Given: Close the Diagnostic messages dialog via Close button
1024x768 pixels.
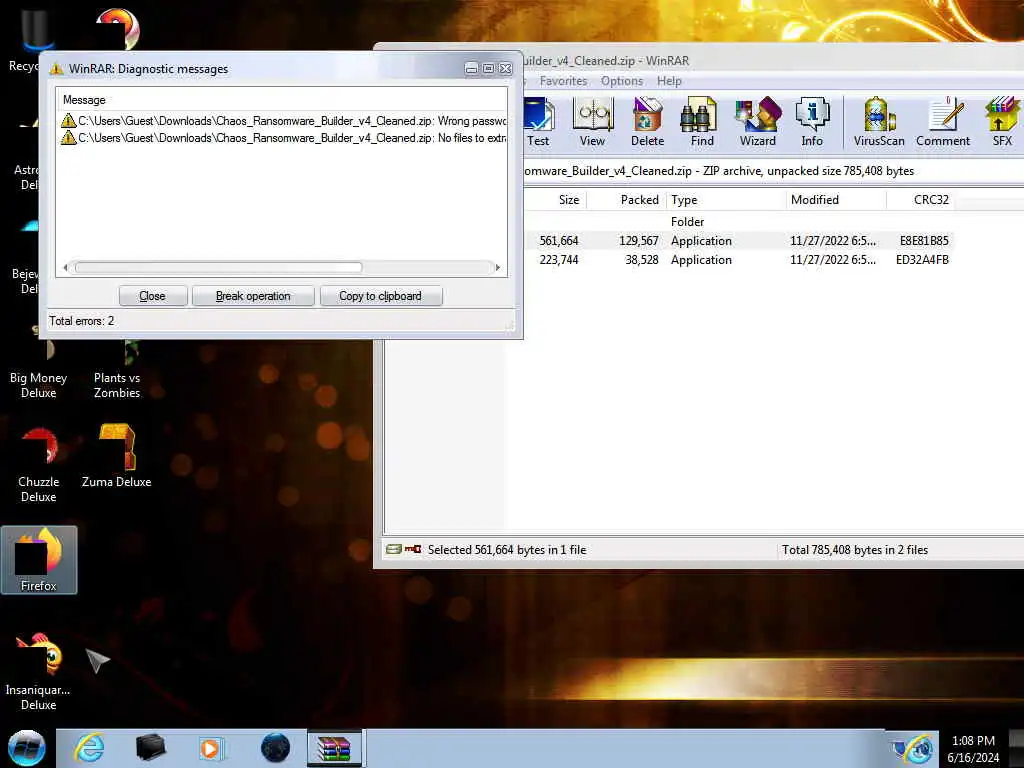Looking at the screenshot, I should point(153,296).
